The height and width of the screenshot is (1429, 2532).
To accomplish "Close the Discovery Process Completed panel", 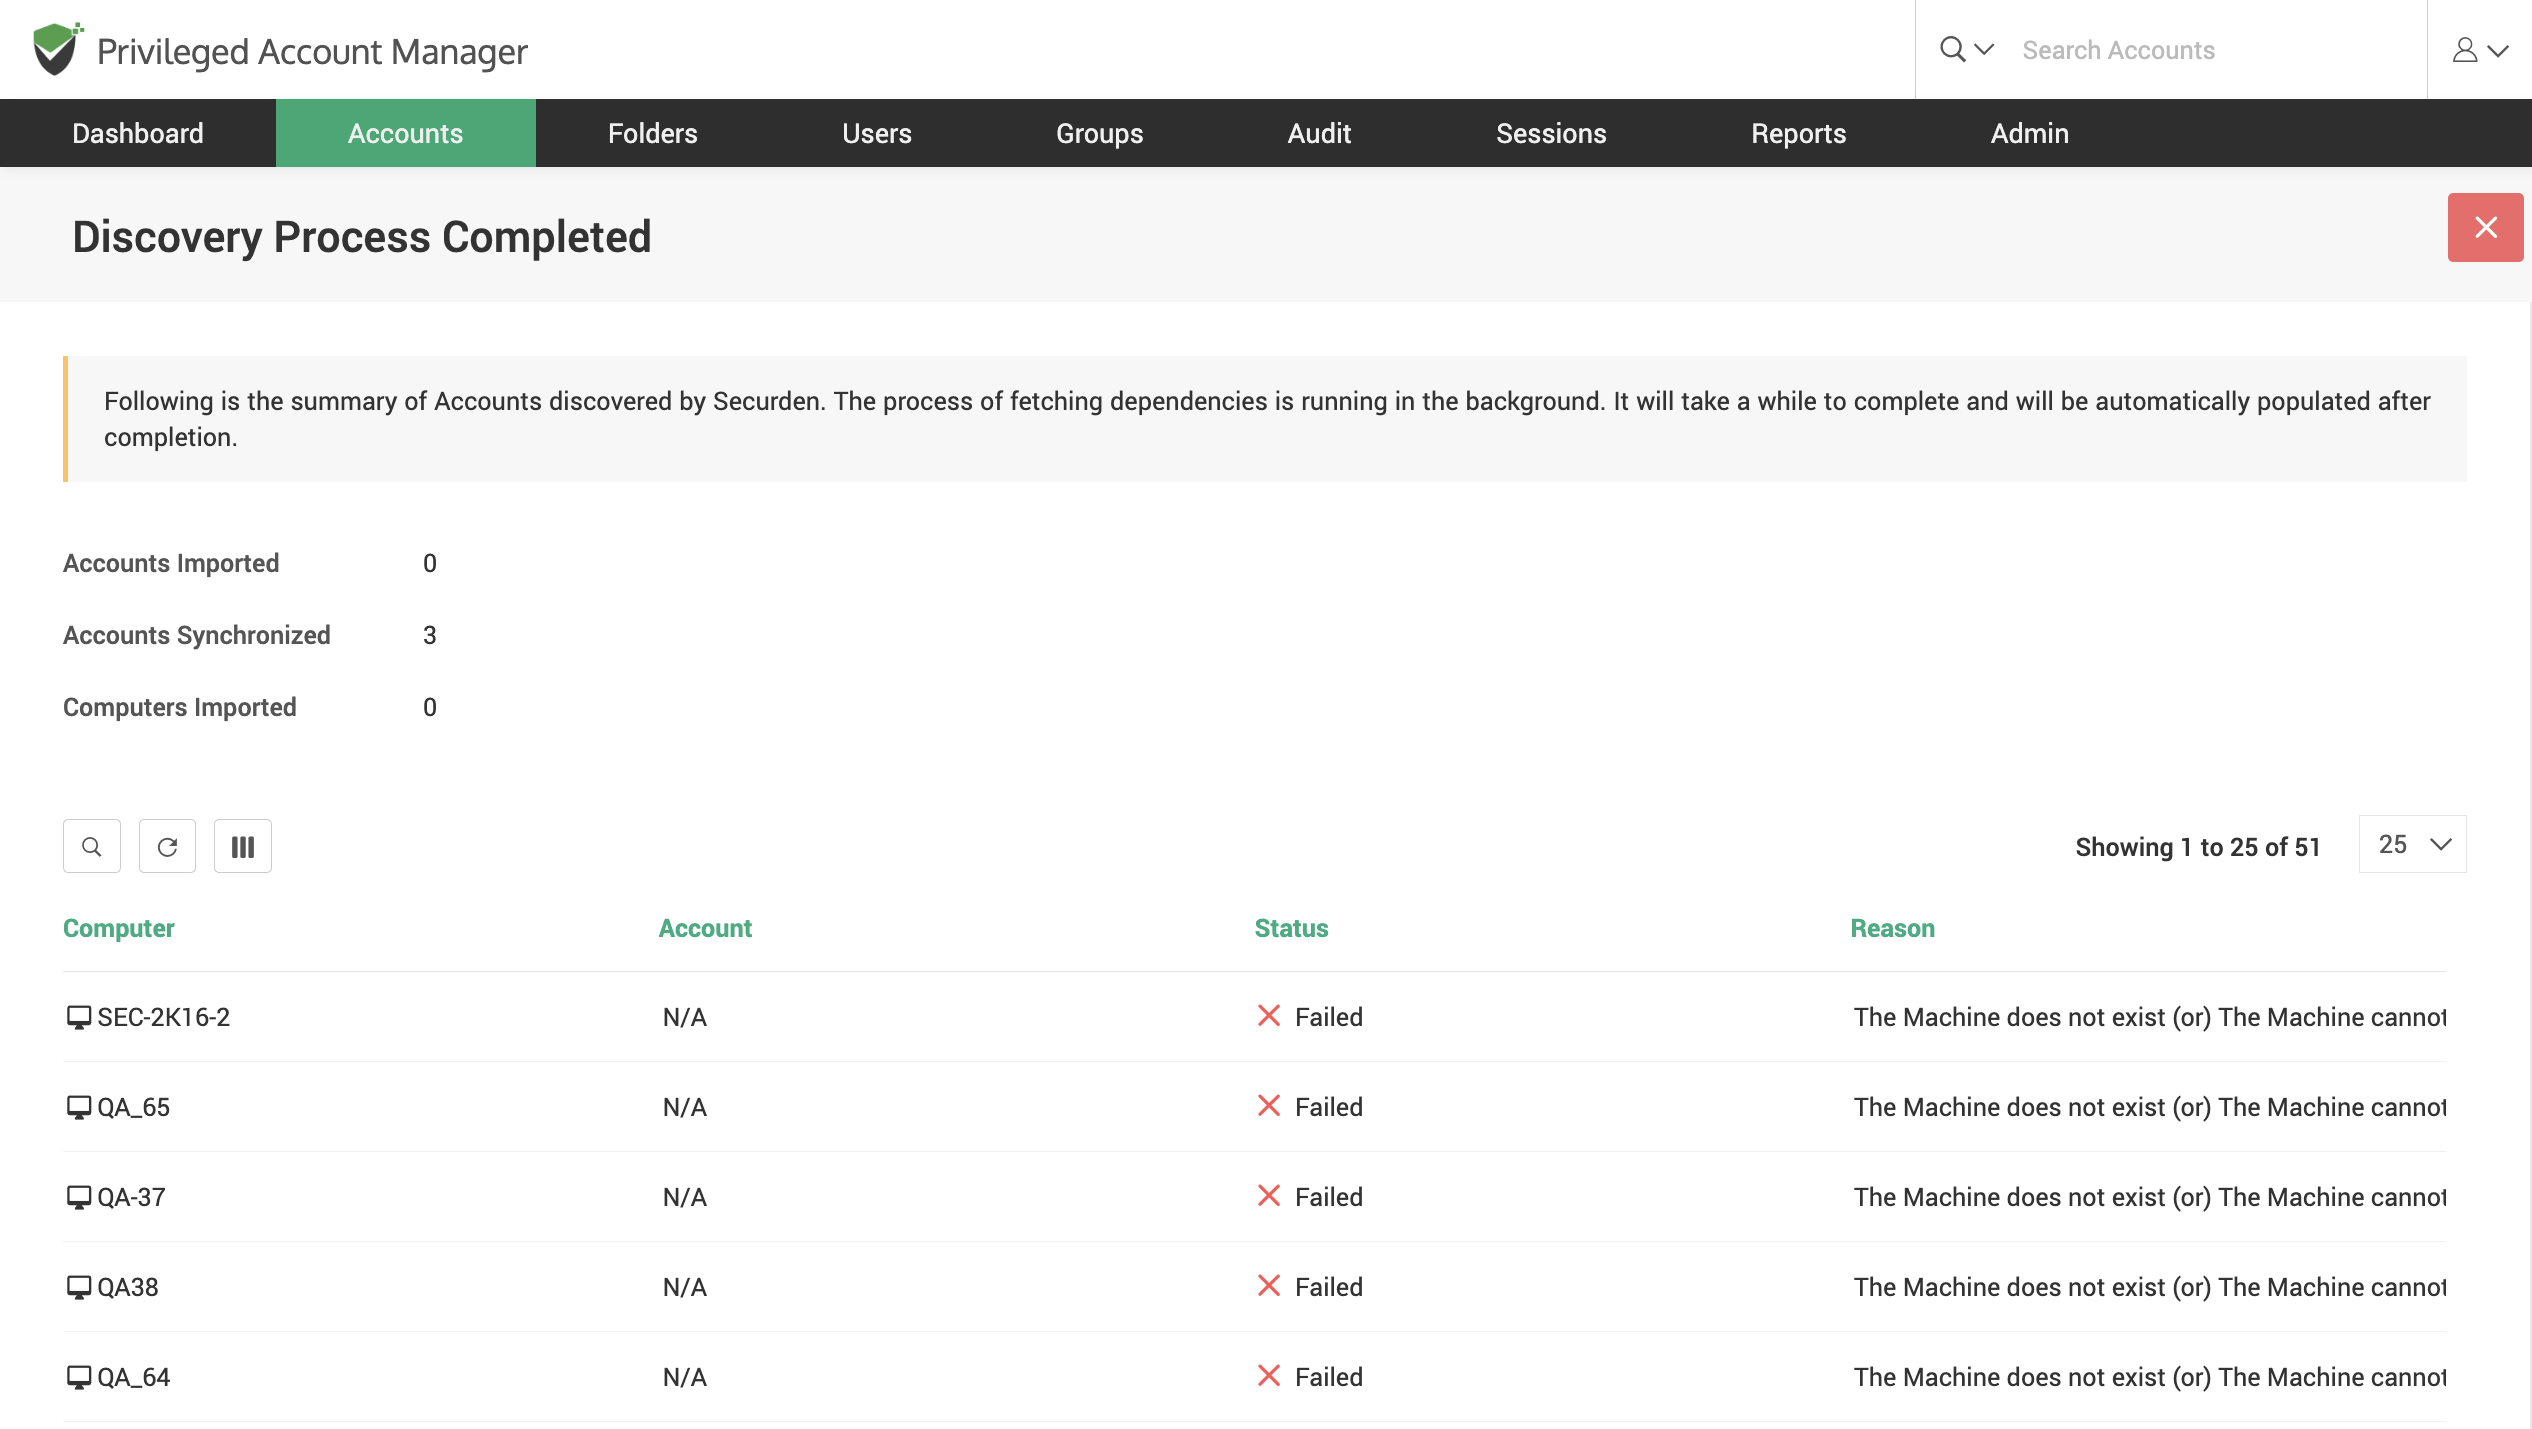I will click(x=2485, y=226).
